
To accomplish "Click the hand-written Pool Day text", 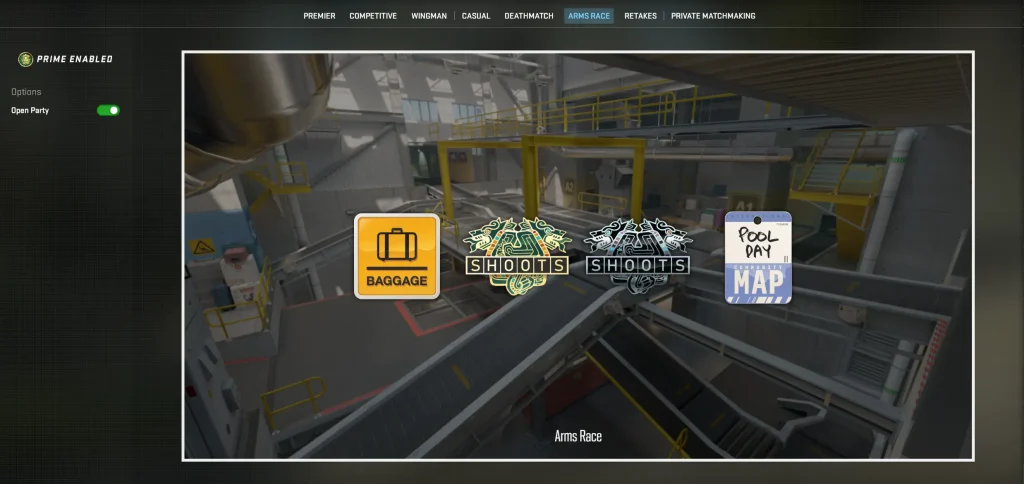I will tap(757, 241).
